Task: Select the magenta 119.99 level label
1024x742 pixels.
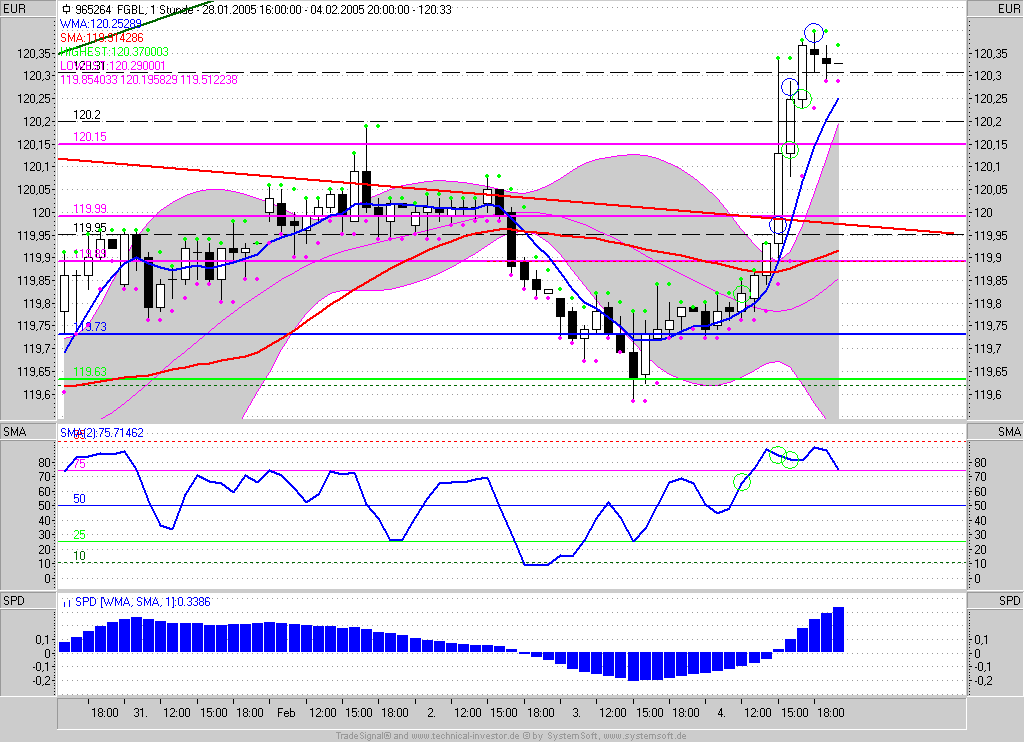Action: coord(89,208)
